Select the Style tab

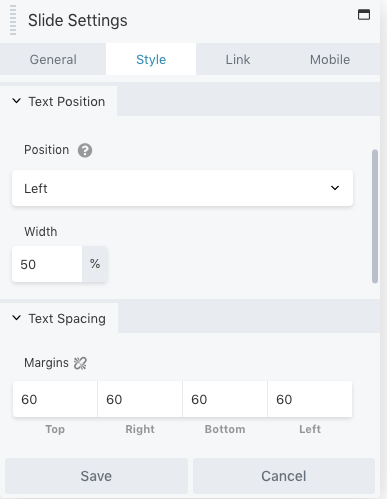point(151,59)
